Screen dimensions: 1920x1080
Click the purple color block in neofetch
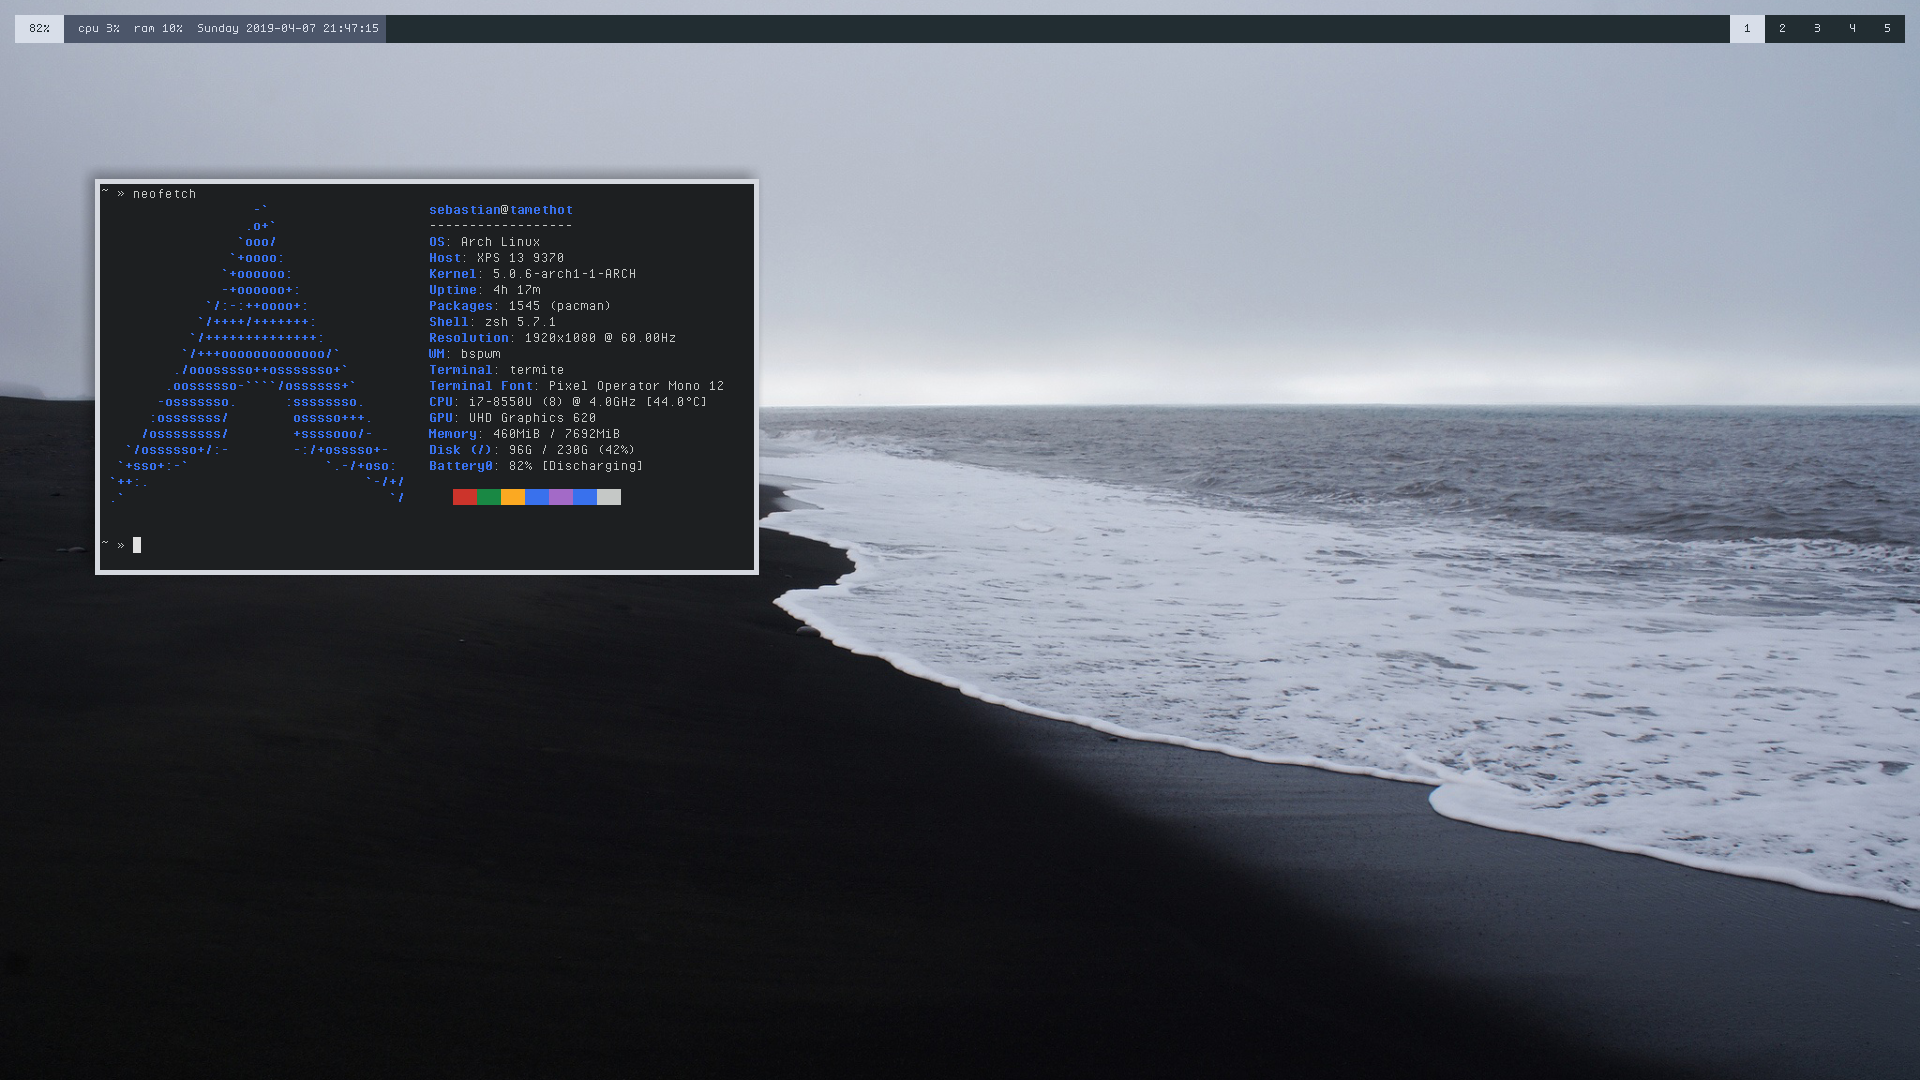pyautogui.click(x=561, y=497)
